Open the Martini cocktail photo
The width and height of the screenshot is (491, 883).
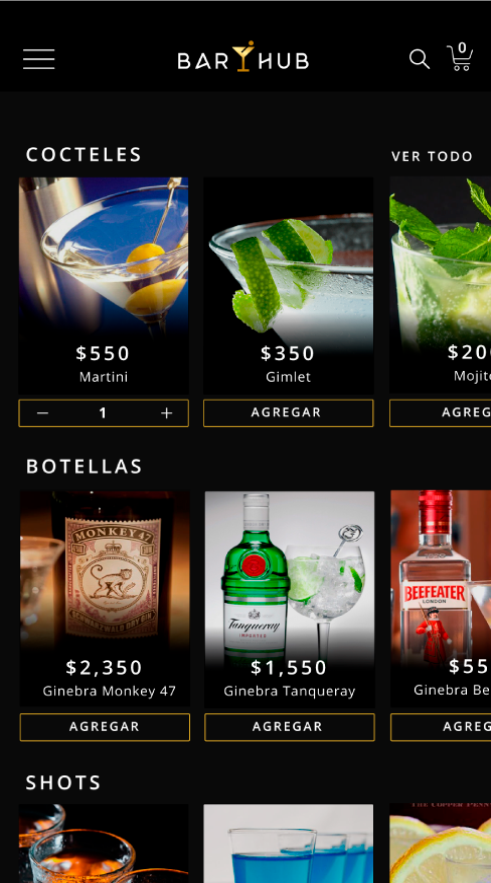104,257
